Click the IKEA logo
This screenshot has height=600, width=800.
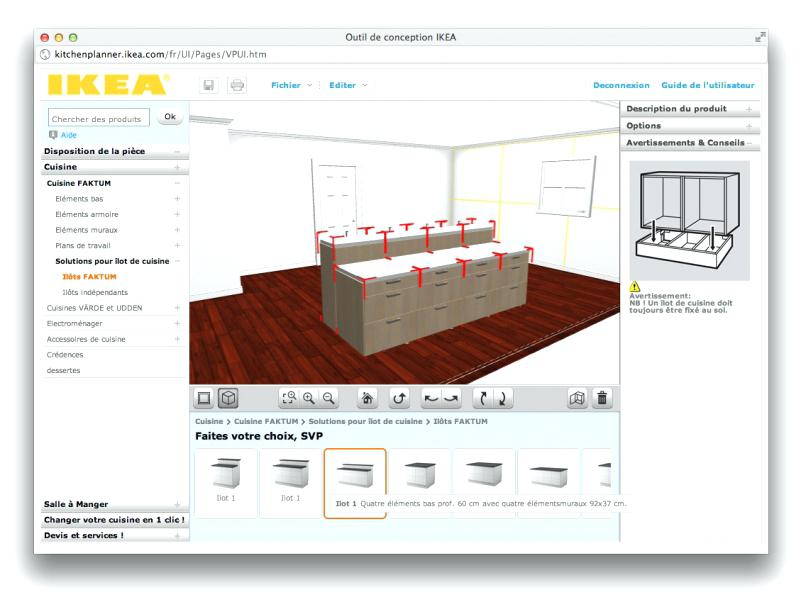point(108,85)
